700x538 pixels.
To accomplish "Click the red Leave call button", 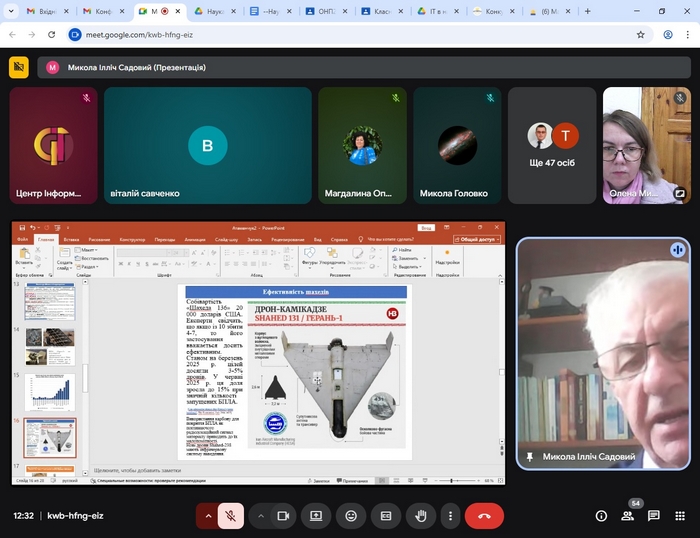I will 484,516.
